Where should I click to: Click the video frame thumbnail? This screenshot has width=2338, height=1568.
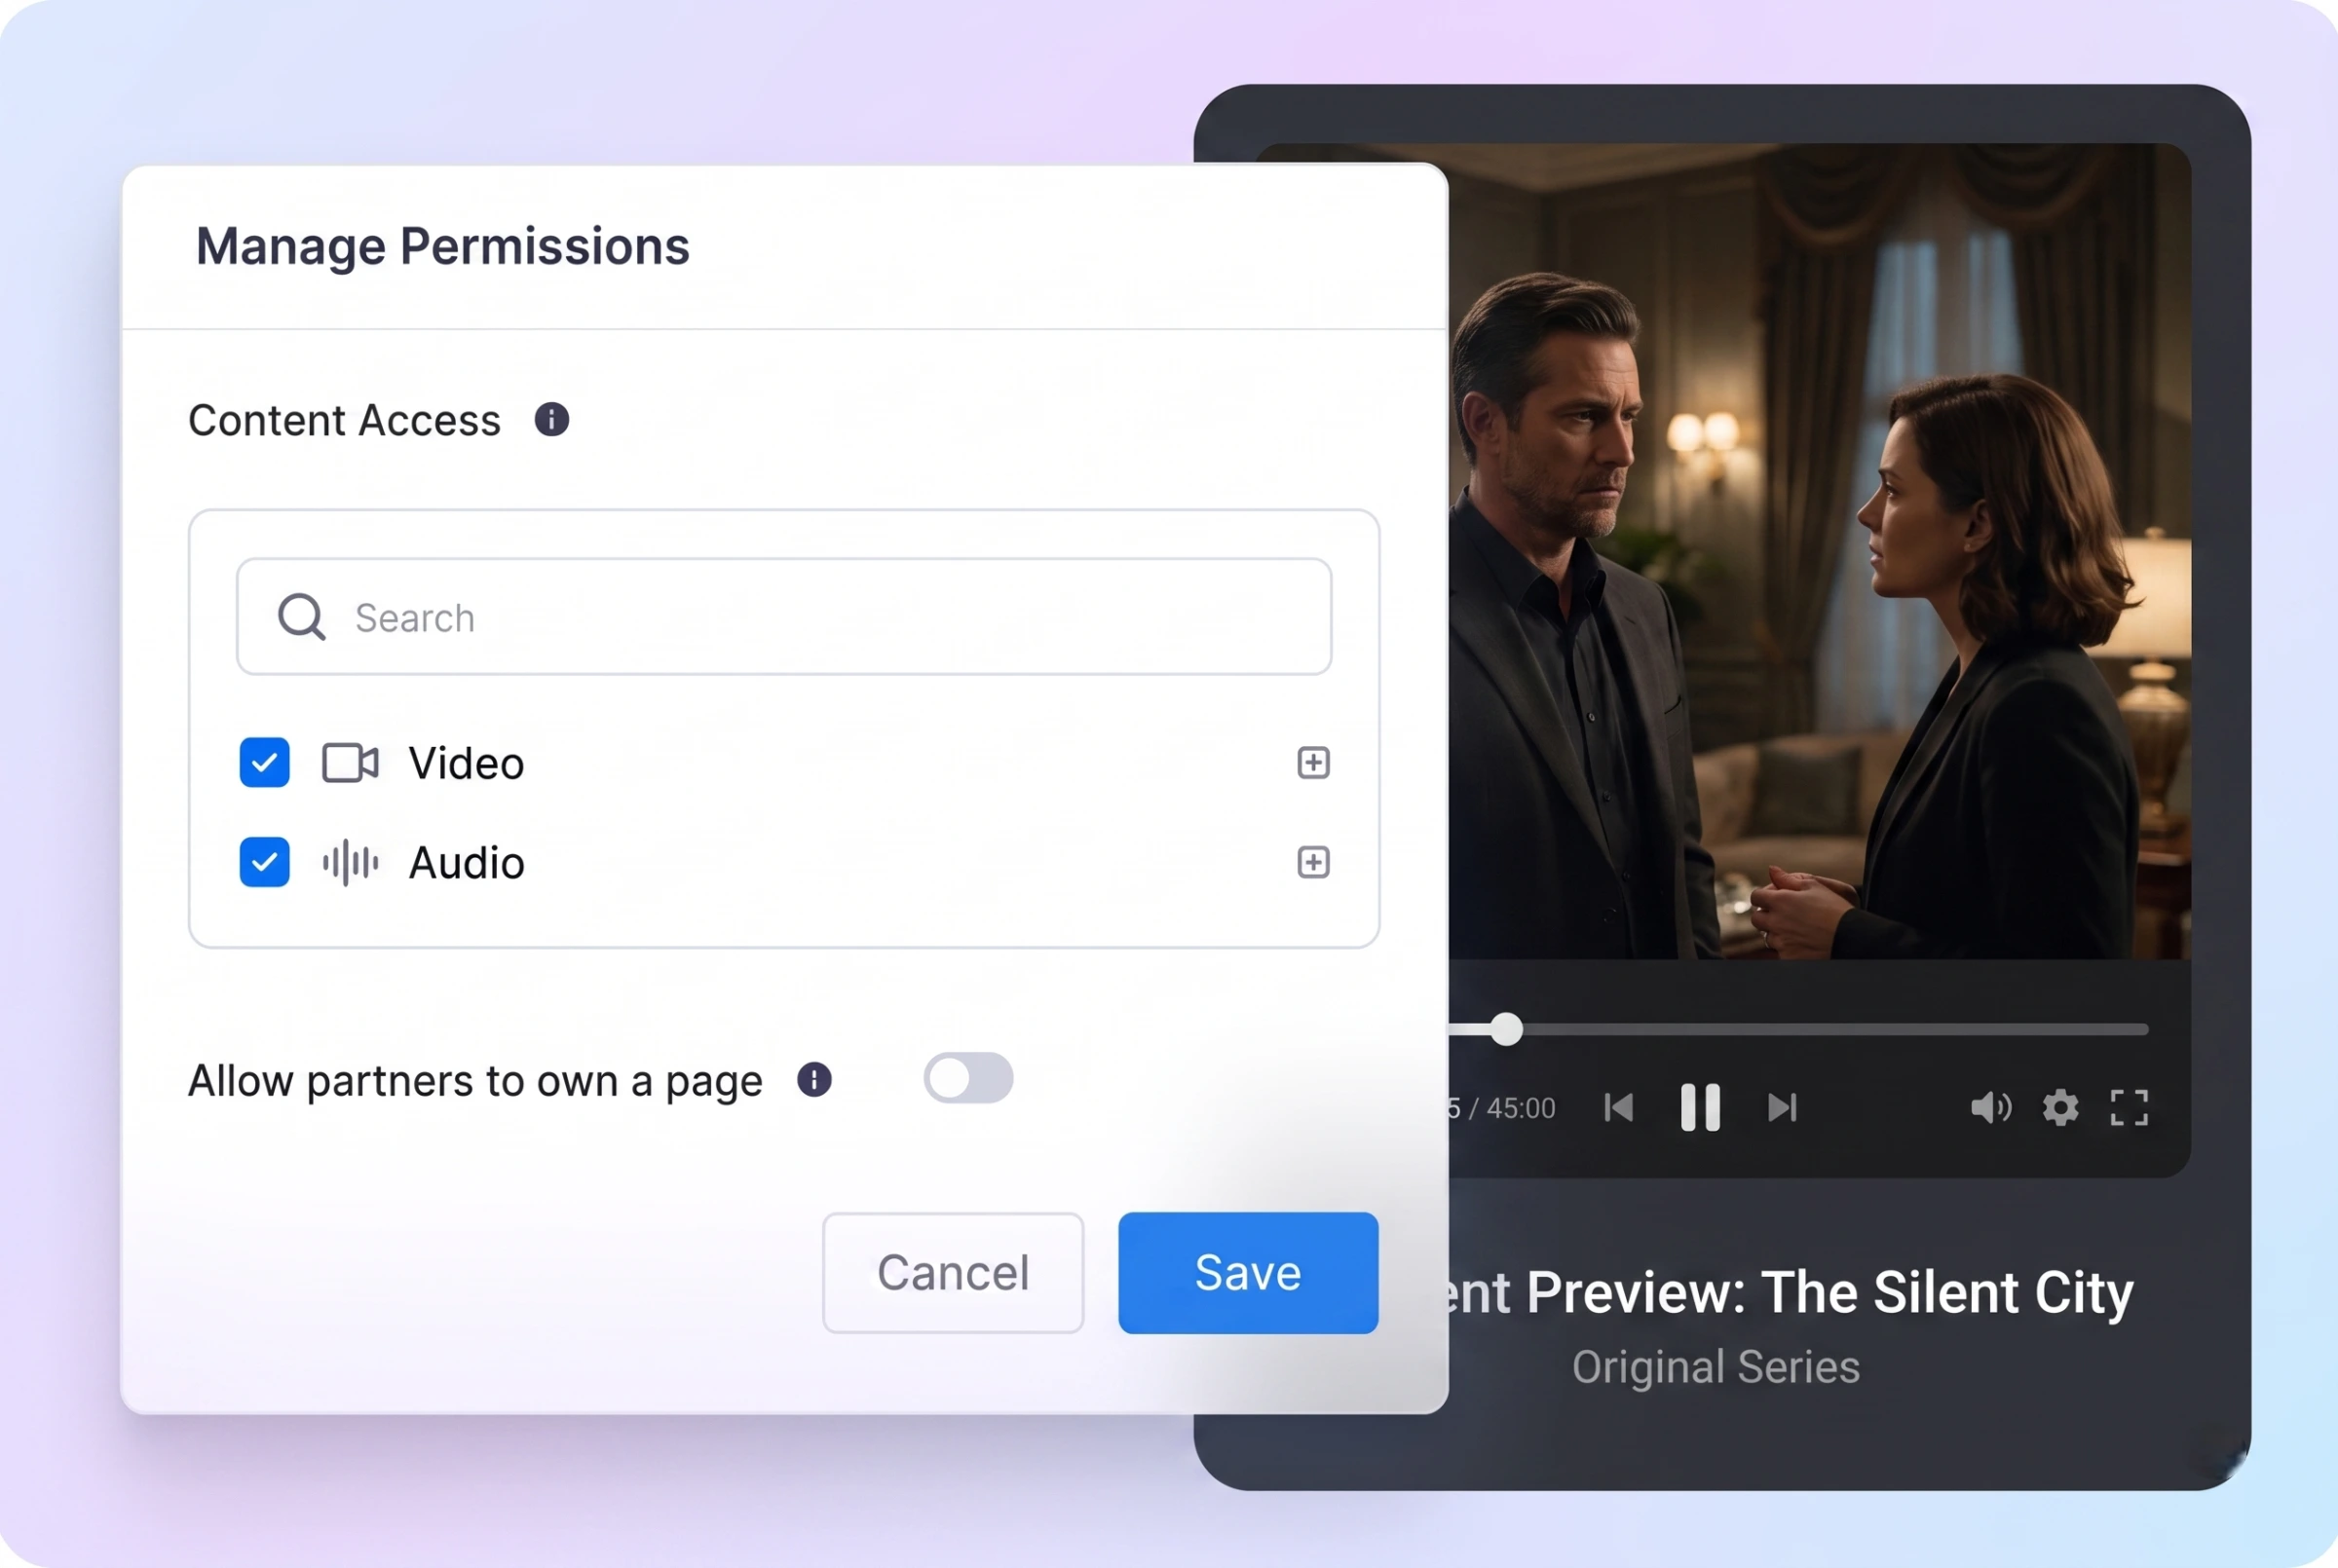[1820, 551]
